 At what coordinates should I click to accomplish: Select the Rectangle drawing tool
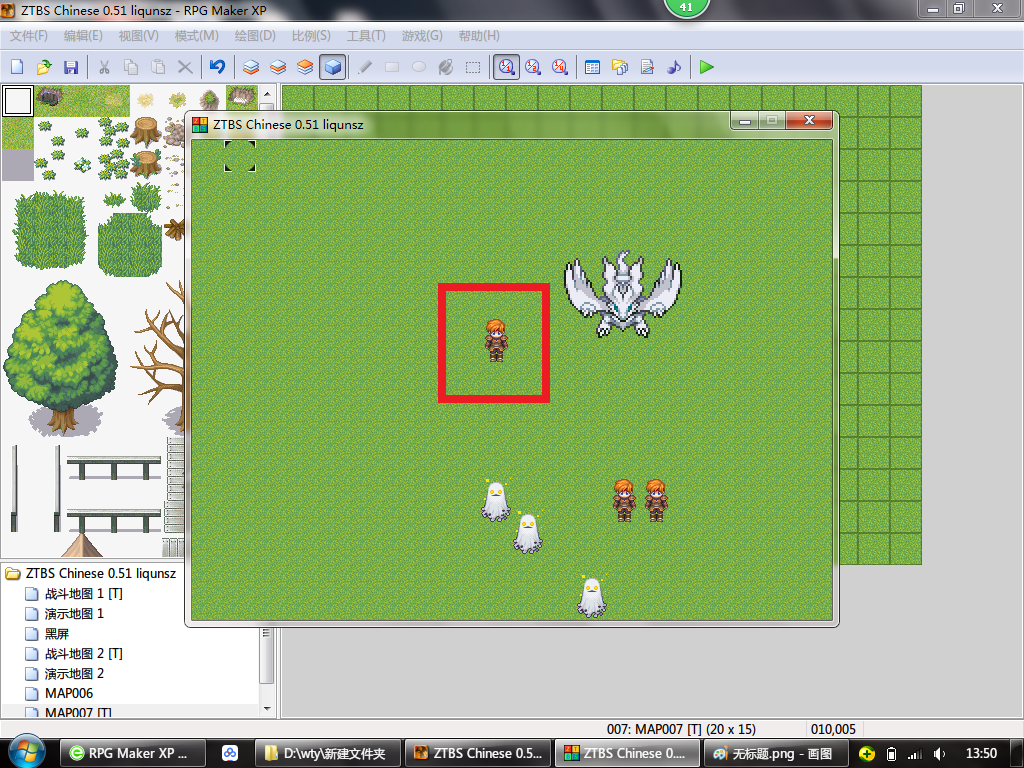pos(392,67)
